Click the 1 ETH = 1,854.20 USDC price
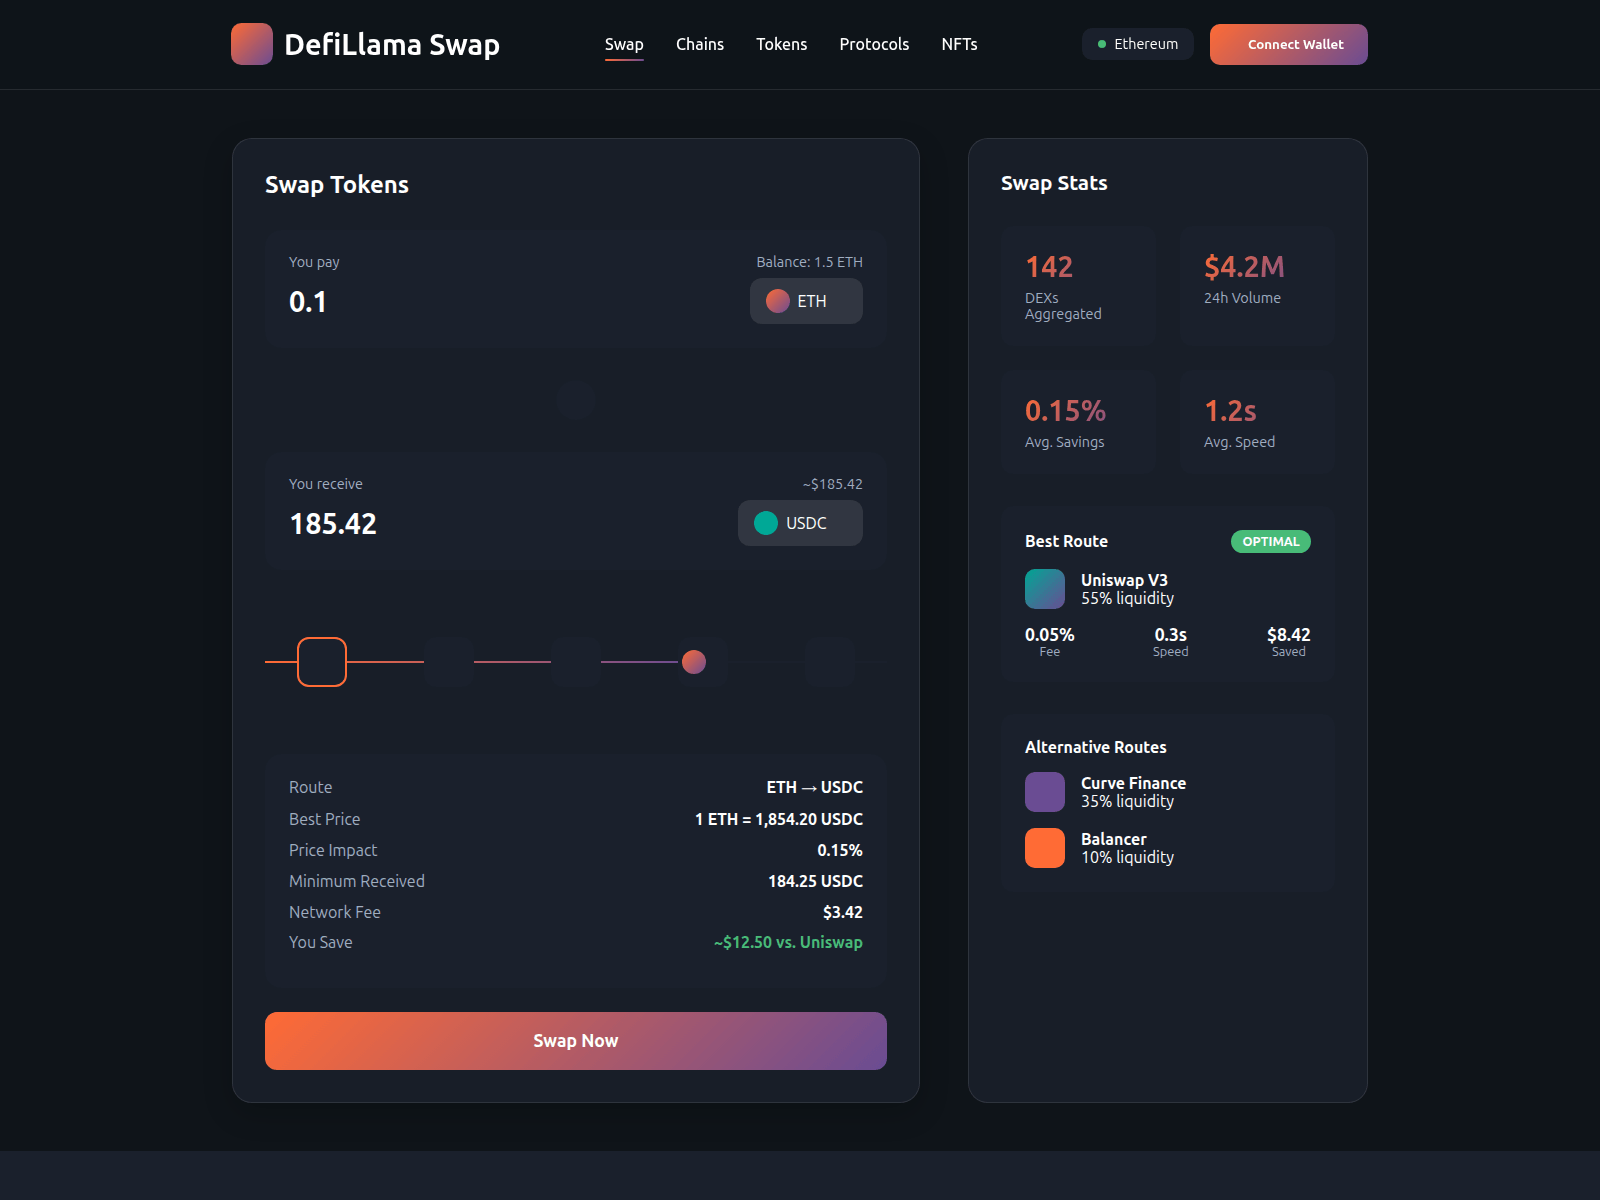Screen dimensions: 1600x1200 (x=779, y=819)
